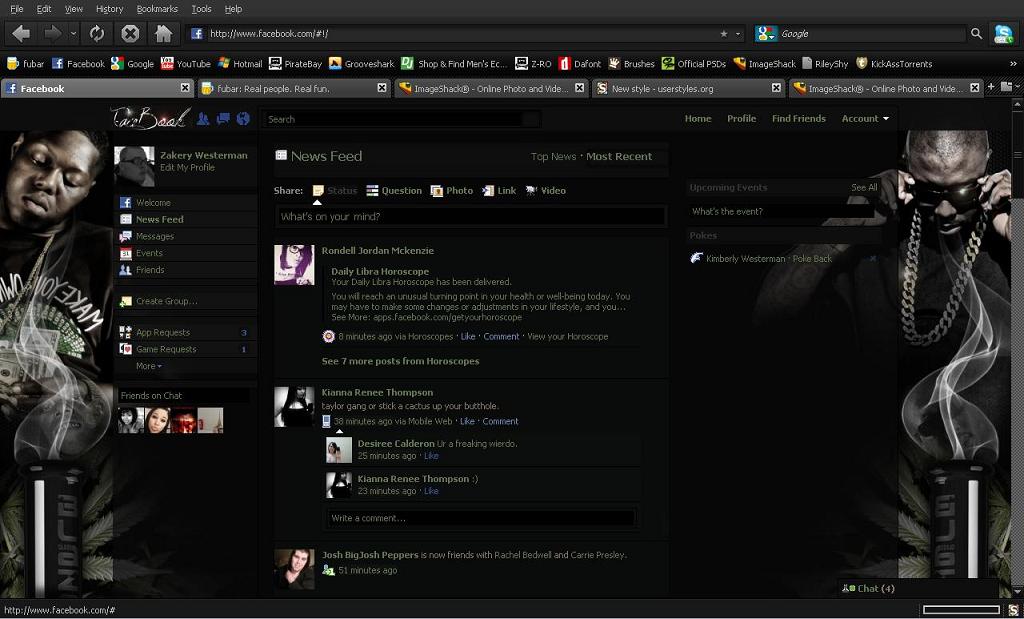The width and height of the screenshot is (1024, 619).
Task: Switch feed to Most Recent
Action: [619, 157]
